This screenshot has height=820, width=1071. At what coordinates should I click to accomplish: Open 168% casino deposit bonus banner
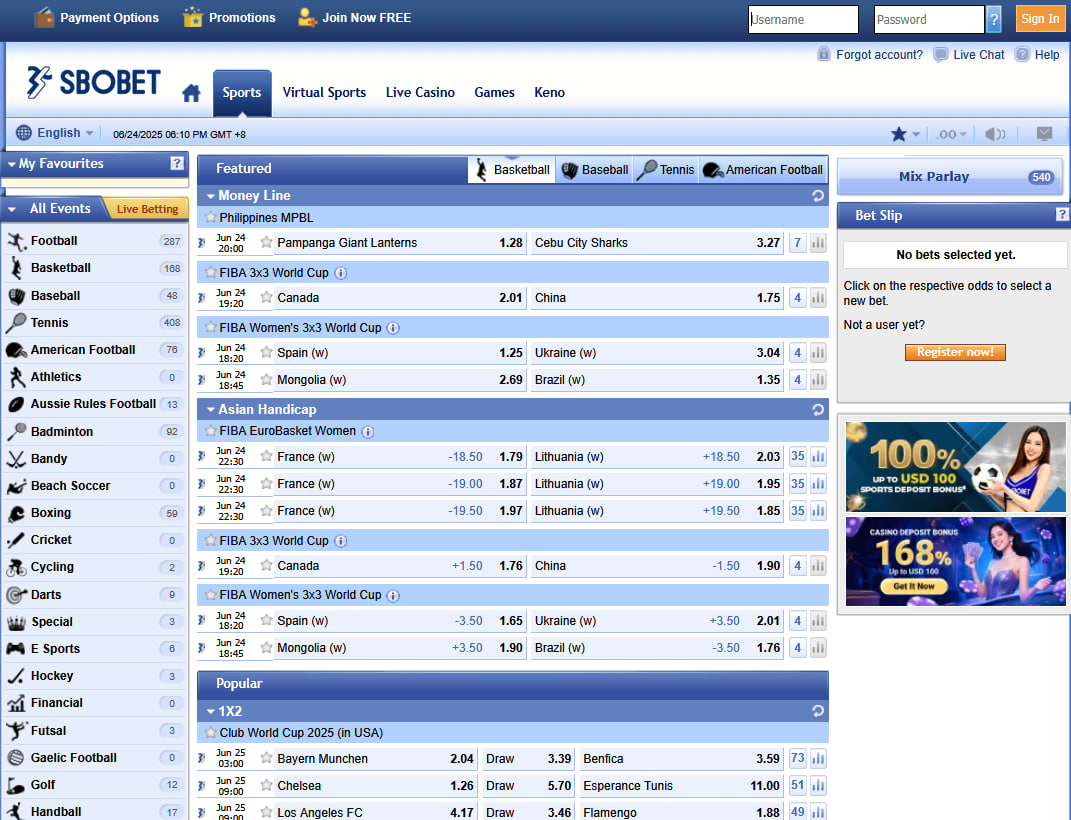click(956, 561)
